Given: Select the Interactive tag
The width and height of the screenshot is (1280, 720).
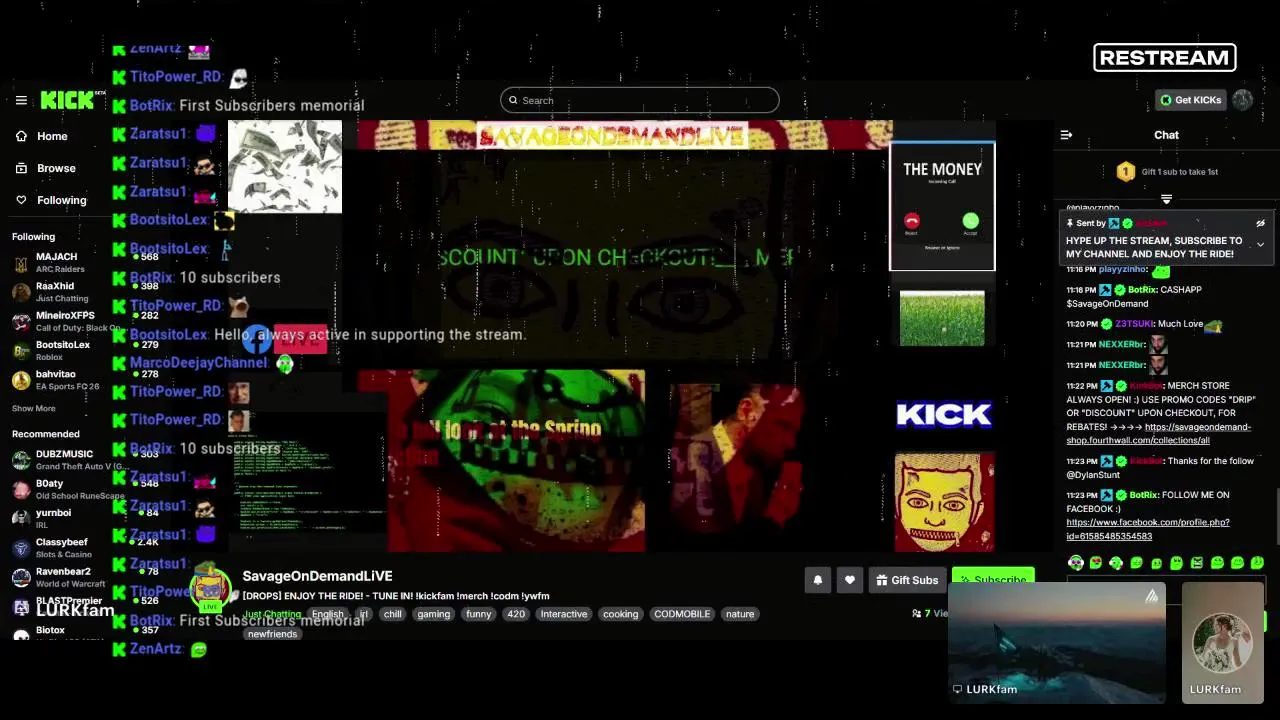Looking at the screenshot, I should tap(564, 614).
